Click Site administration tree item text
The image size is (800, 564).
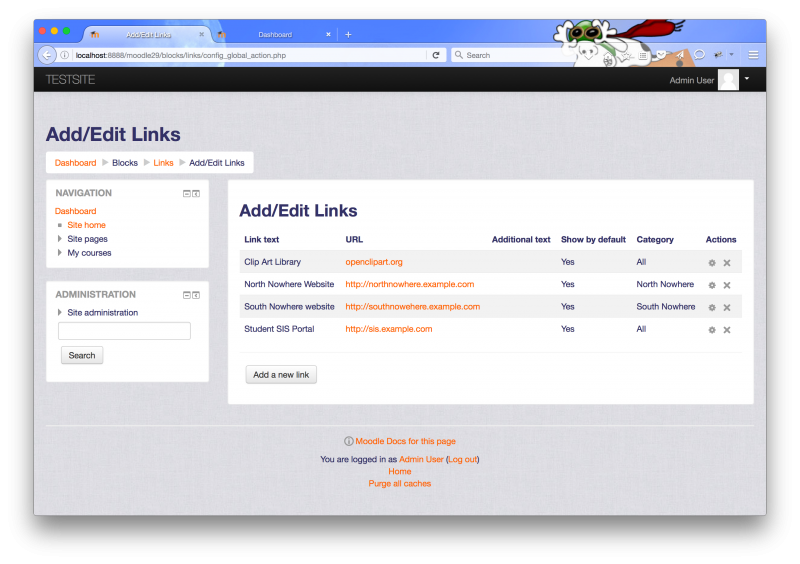(x=103, y=312)
